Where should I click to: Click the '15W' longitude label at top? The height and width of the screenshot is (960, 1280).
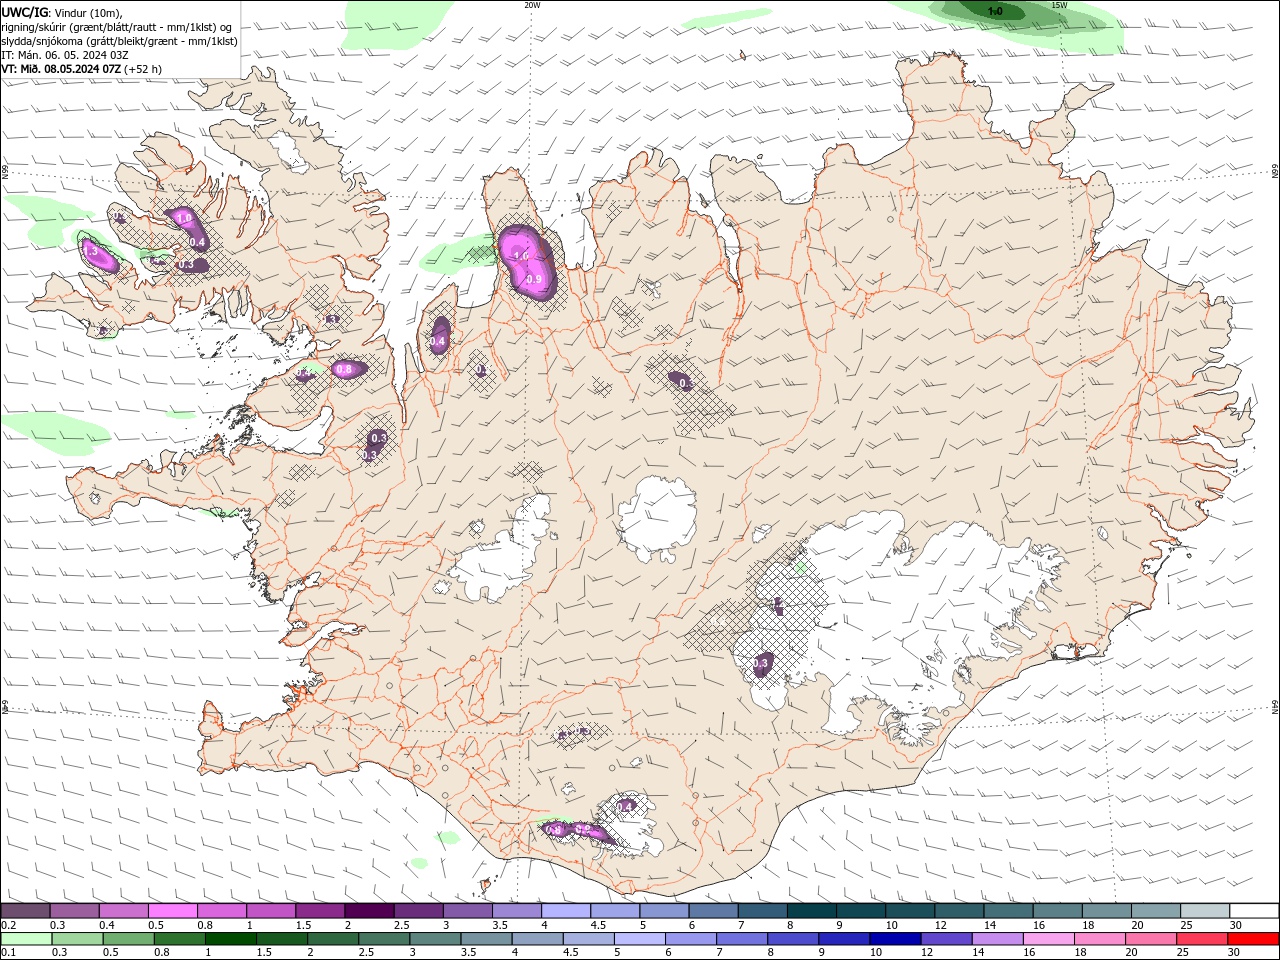[x=1059, y=5]
